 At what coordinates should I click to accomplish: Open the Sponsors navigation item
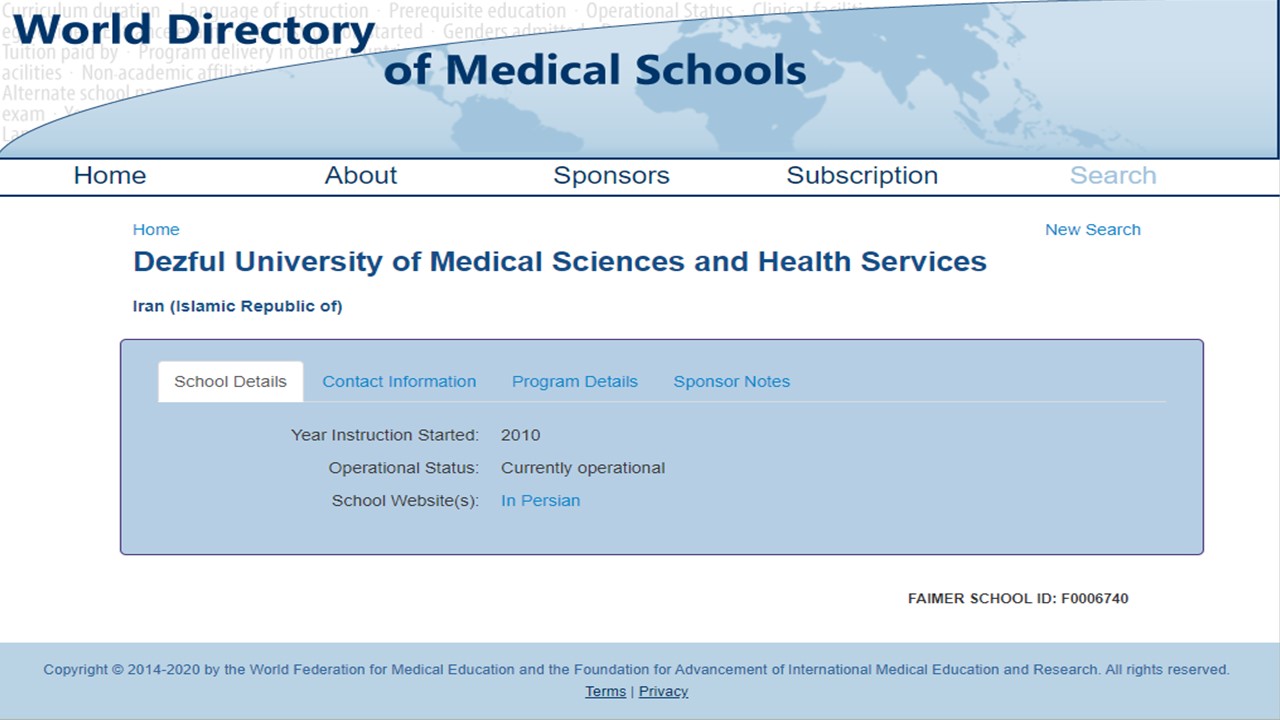611,176
